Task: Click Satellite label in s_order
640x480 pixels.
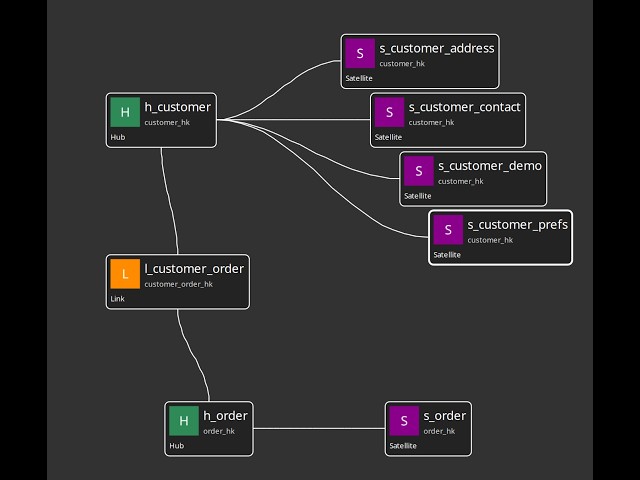Action: 403,446
